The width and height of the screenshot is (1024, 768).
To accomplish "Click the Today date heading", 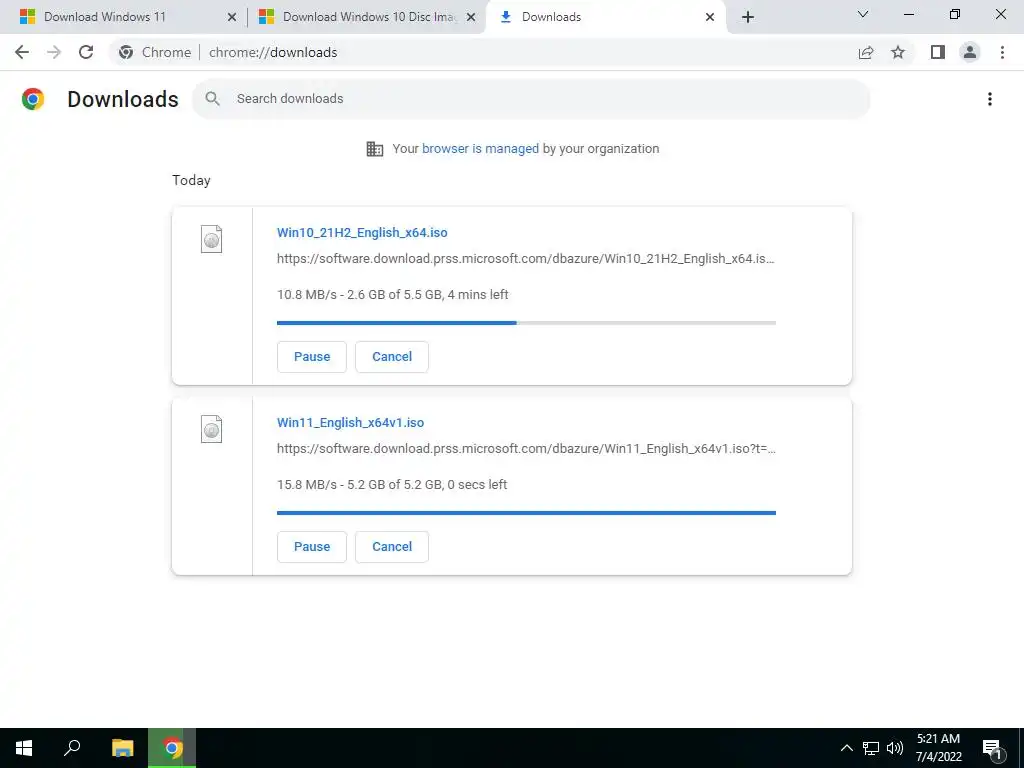I will click(191, 180).
